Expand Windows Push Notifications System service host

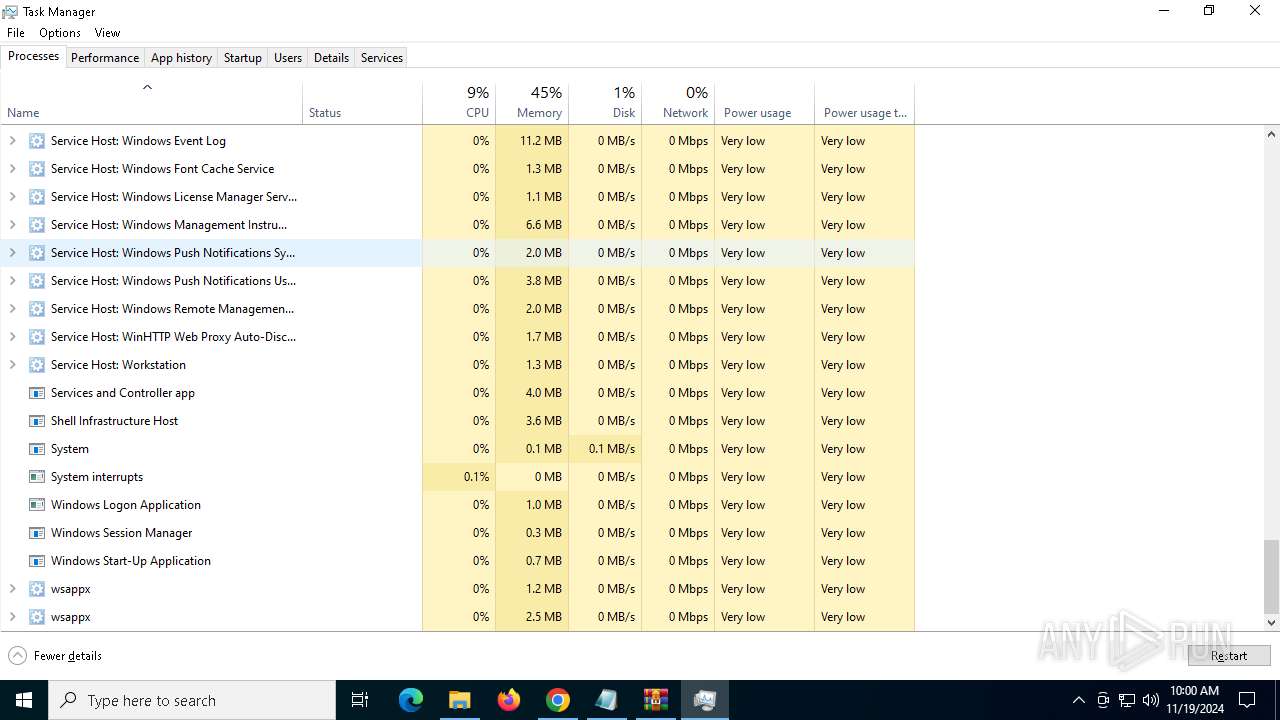(12, 253)
